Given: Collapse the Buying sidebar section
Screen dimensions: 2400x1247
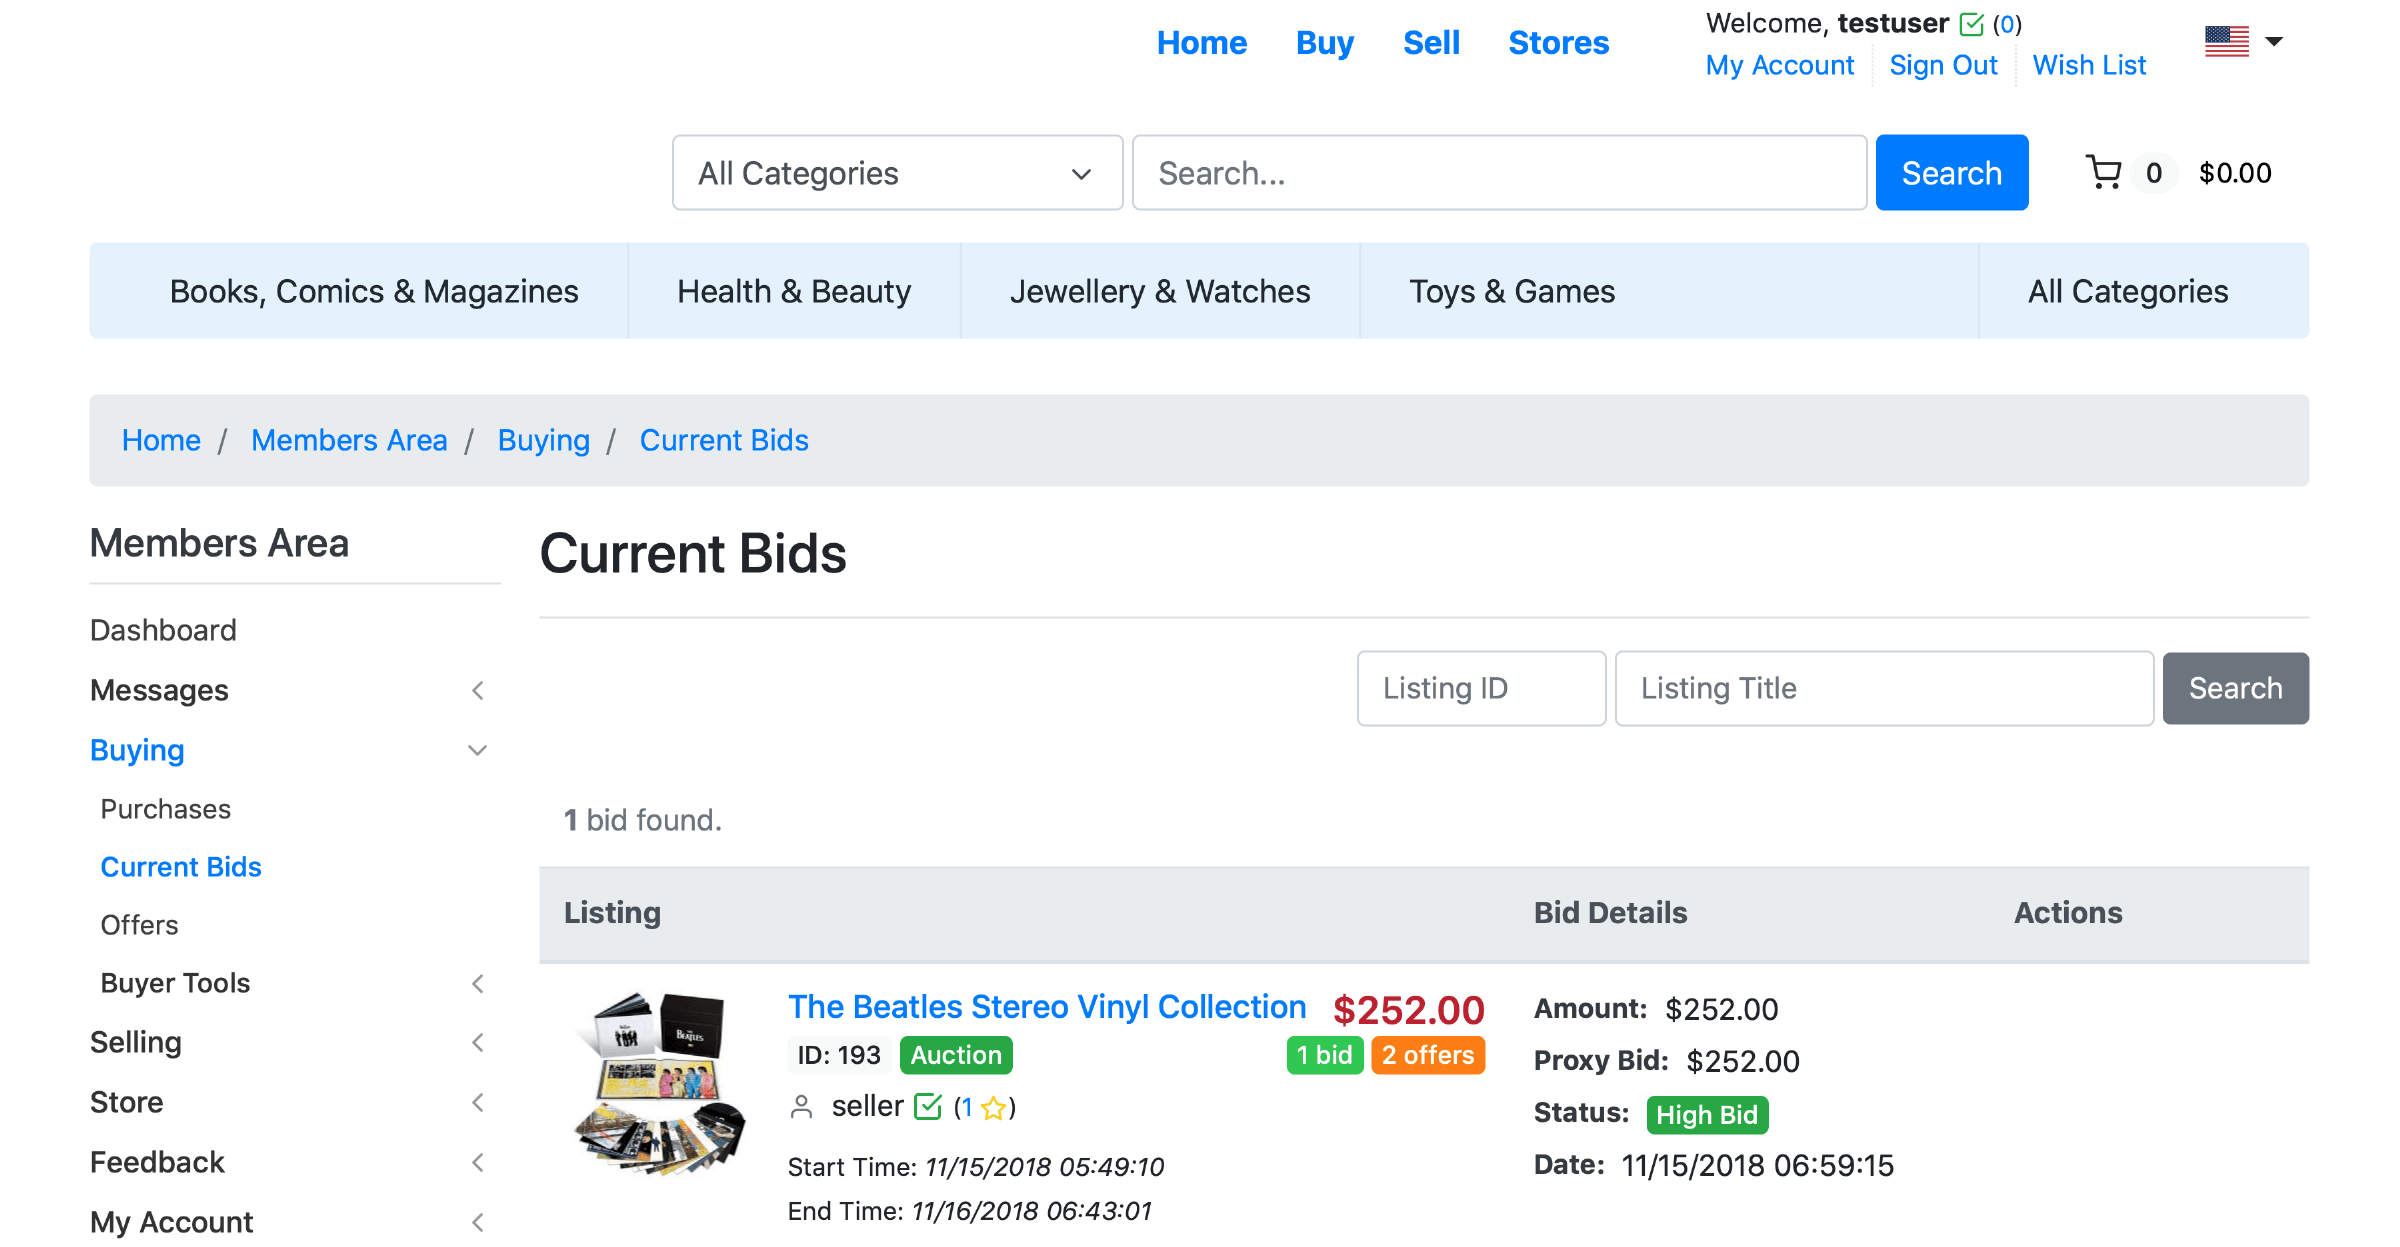Looking at the screenshot, I should (x=478, y=750).
